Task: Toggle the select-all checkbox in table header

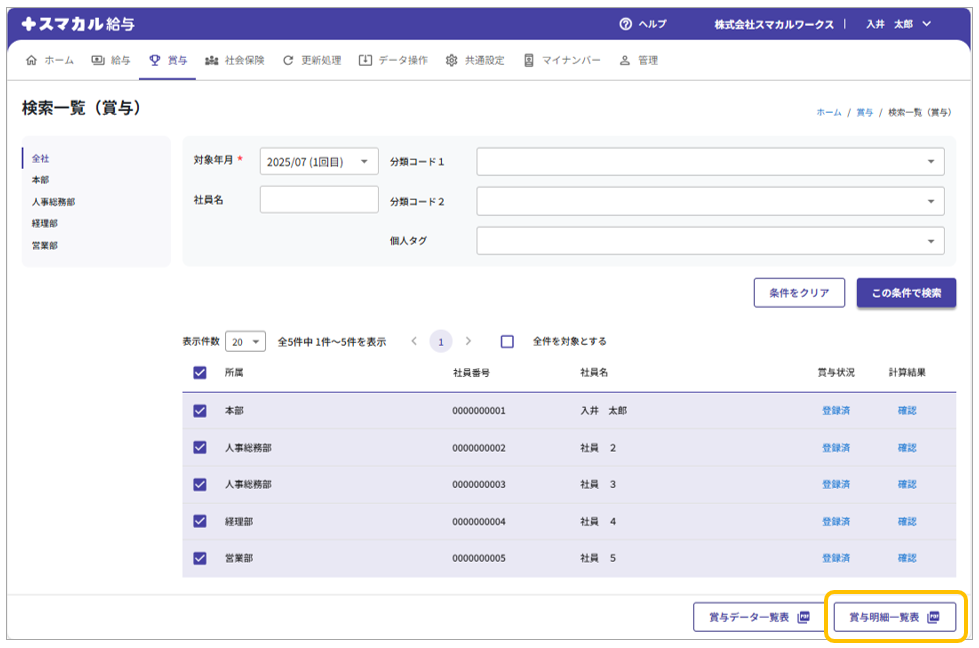Action: click(200, 373)
